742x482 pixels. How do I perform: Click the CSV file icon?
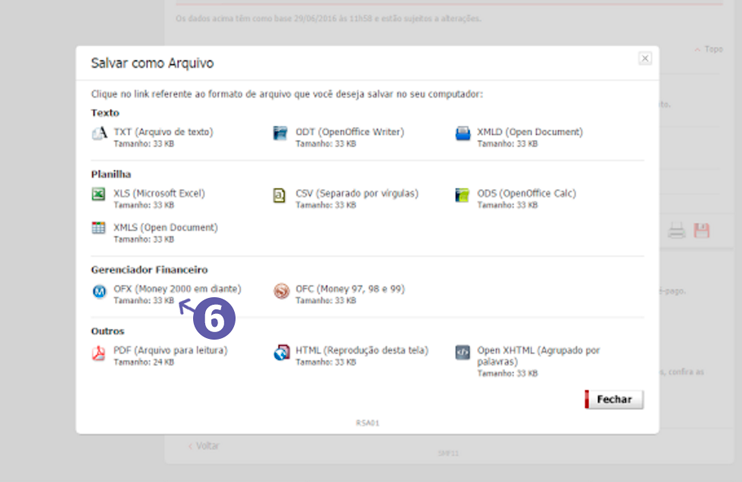tap(279, 195)
